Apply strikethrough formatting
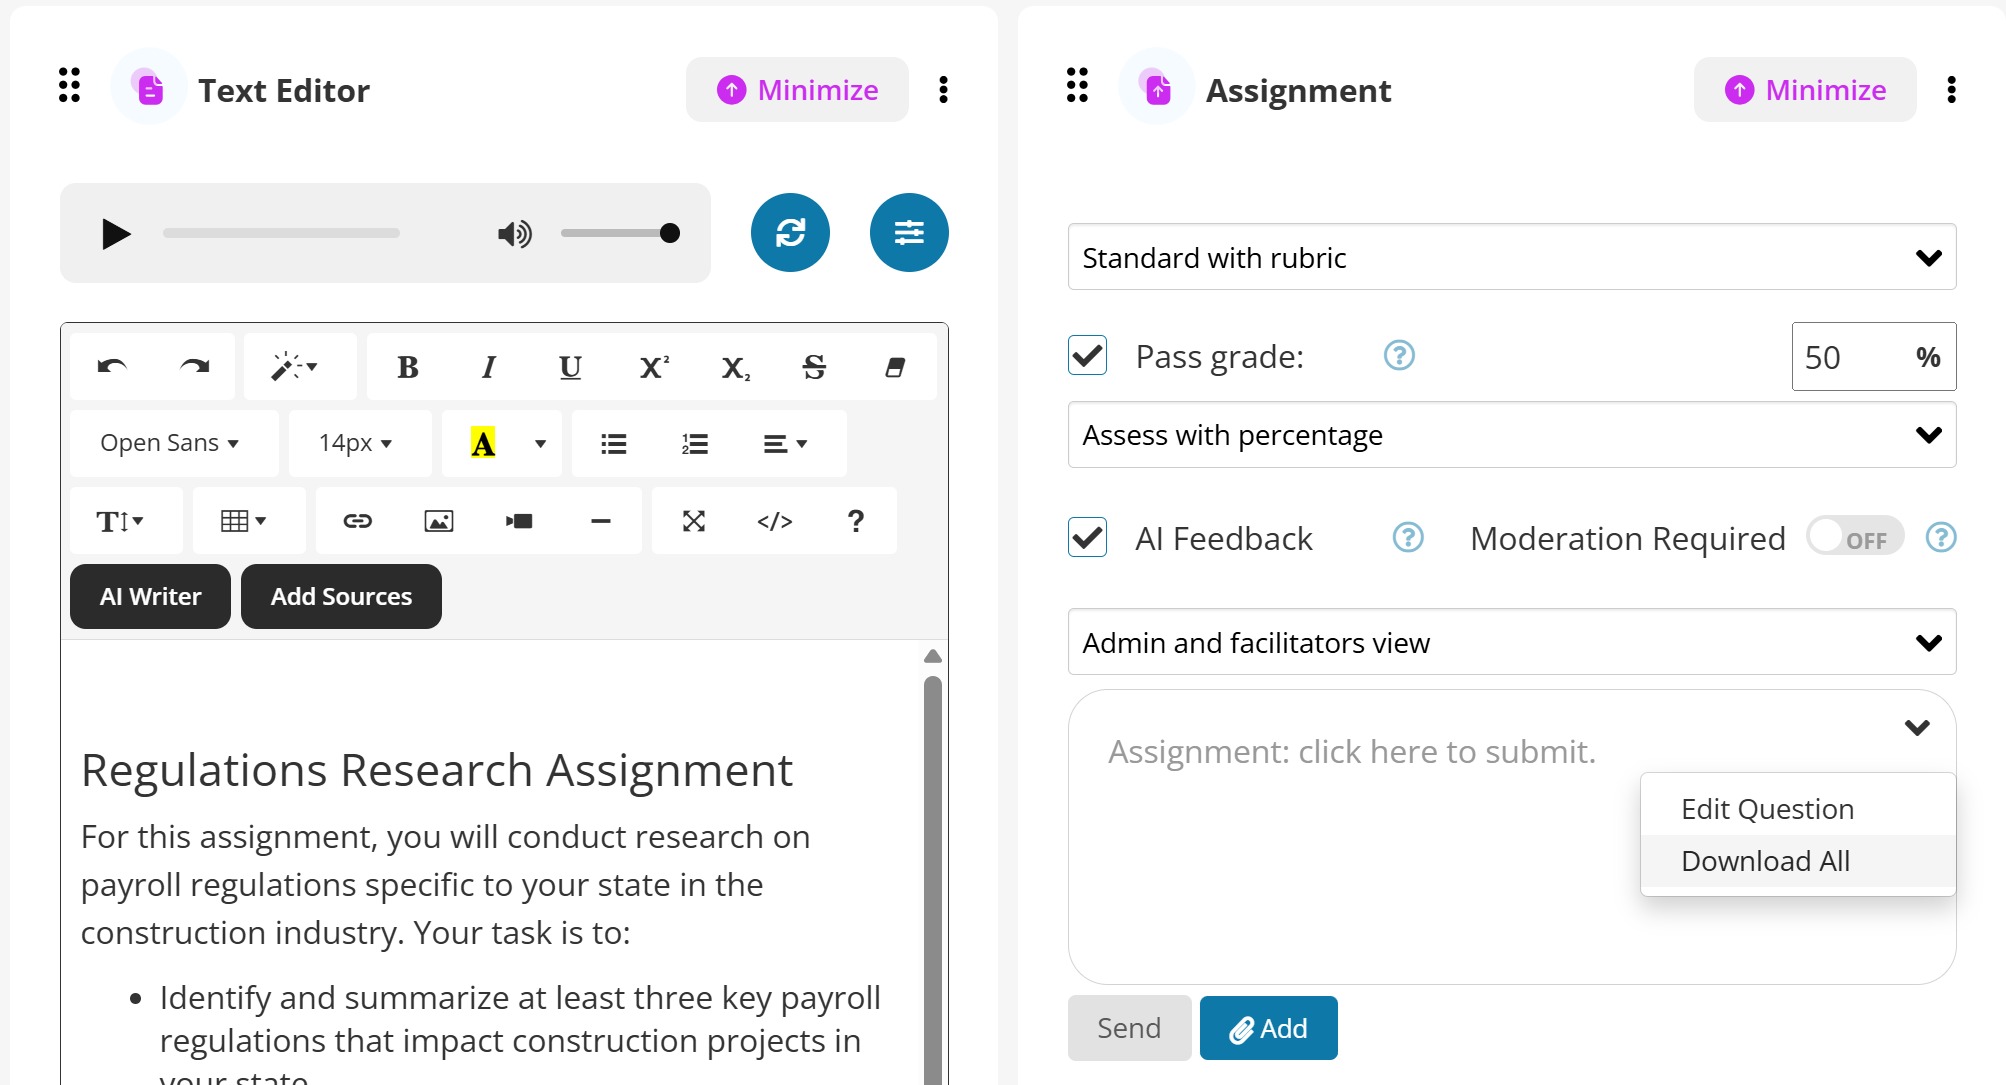Image resolution: width=2006 pixels, height=1085 pixels. [814, 367]
